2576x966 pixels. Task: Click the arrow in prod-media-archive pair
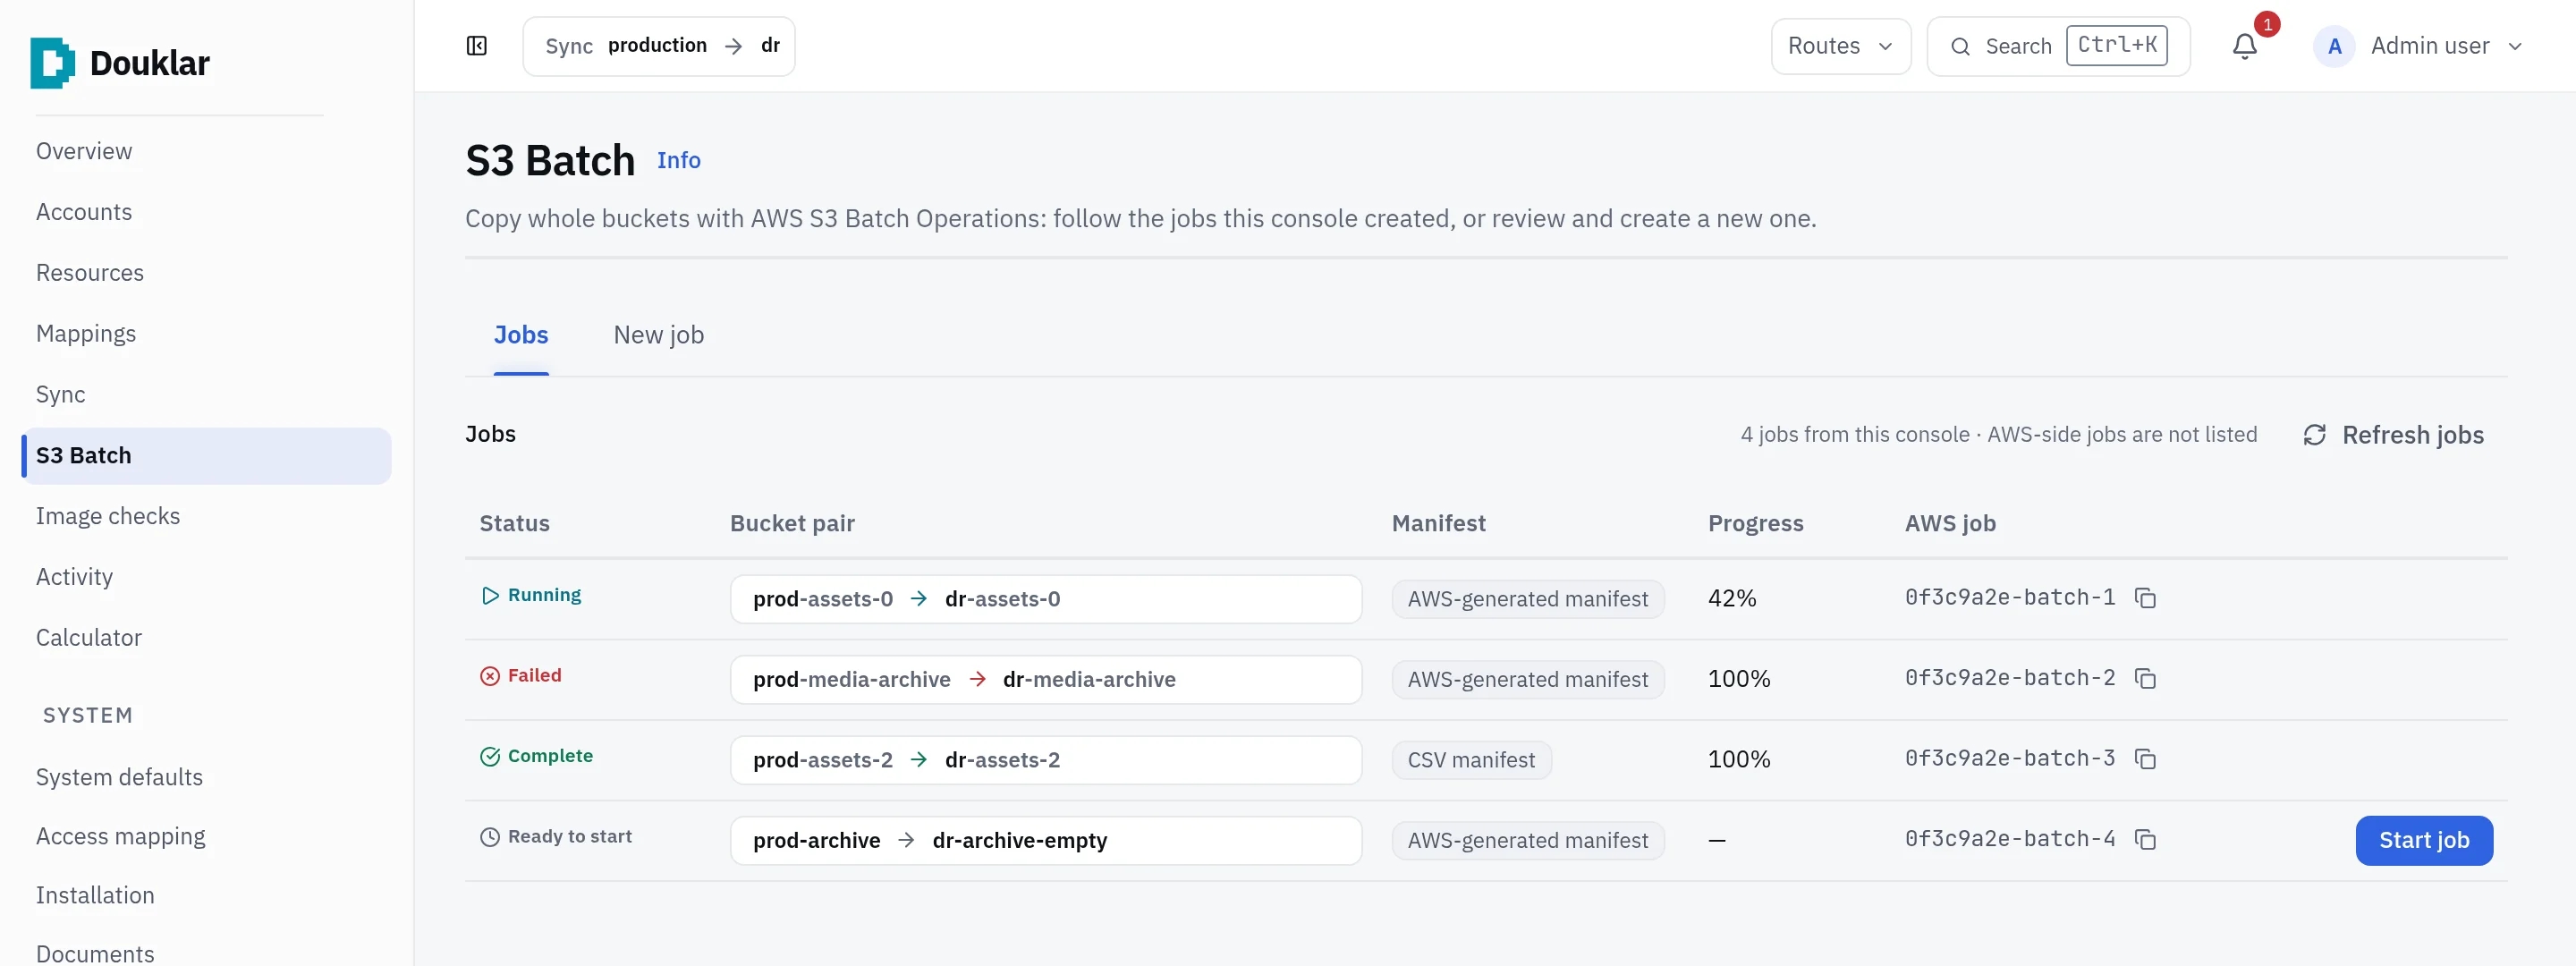pyautogui.click(x=977, y=680)
